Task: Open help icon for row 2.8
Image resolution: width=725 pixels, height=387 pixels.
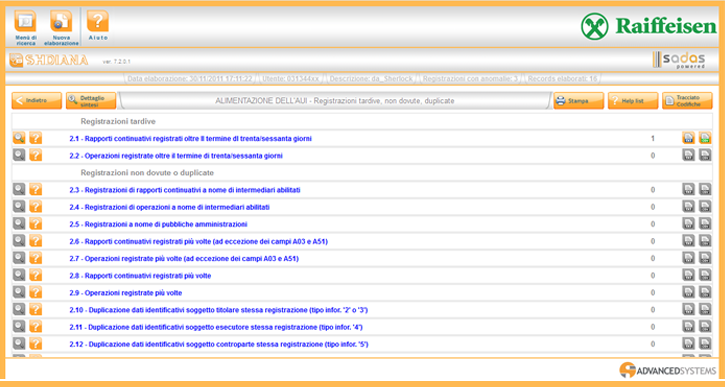Action: pos(36,275)
